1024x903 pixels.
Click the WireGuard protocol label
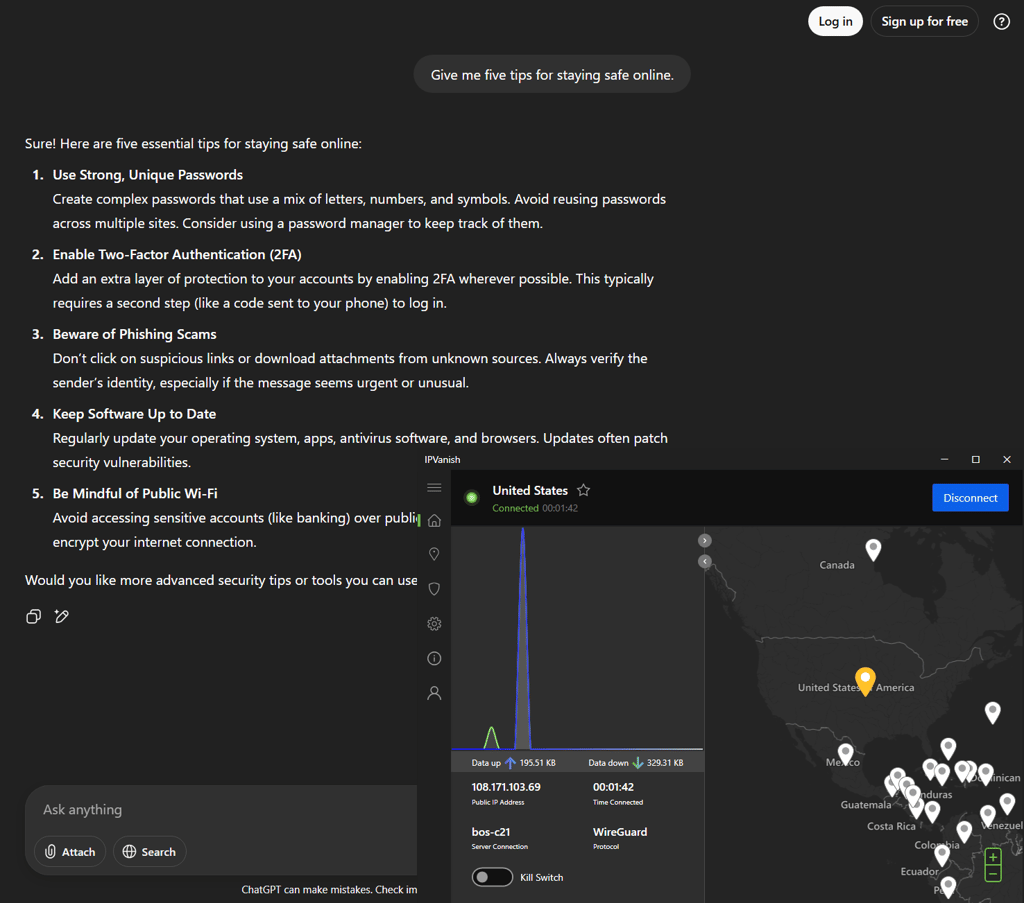click(620, 832)
